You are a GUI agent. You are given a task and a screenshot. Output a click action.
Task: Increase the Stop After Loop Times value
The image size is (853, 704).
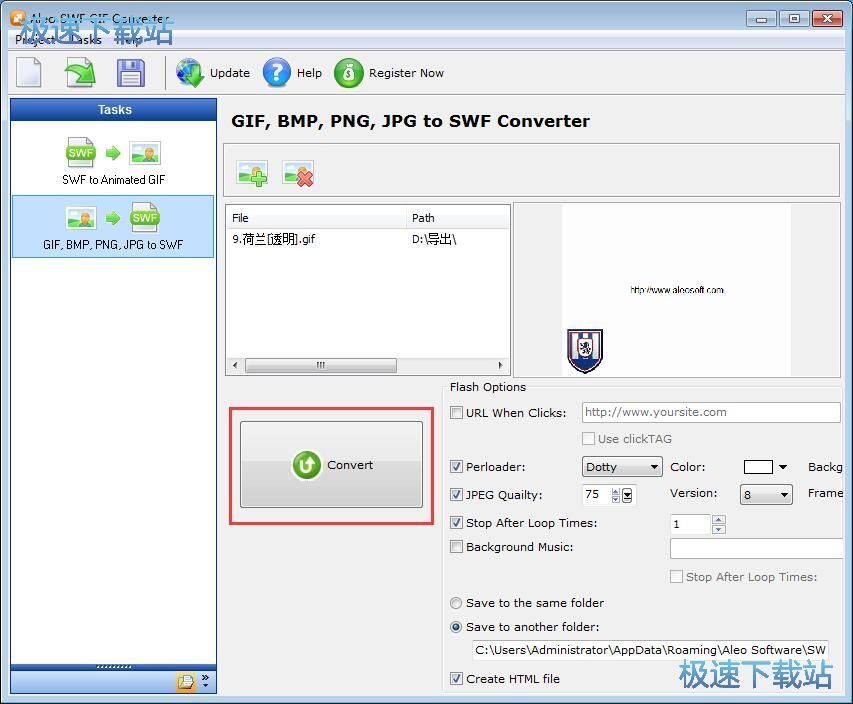(x=719, y=519)
